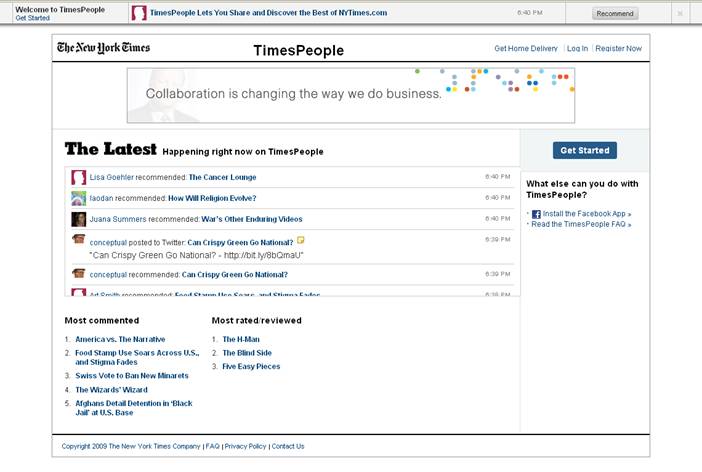Click the TimesPeople page title

click(x=299, y=51)
